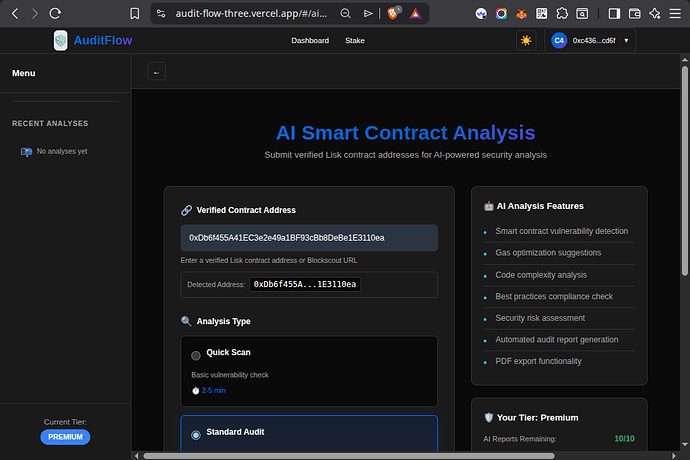690x460 pixels.
Task: Click the AuditFlow shield logo icon
Action: [62, 40]
